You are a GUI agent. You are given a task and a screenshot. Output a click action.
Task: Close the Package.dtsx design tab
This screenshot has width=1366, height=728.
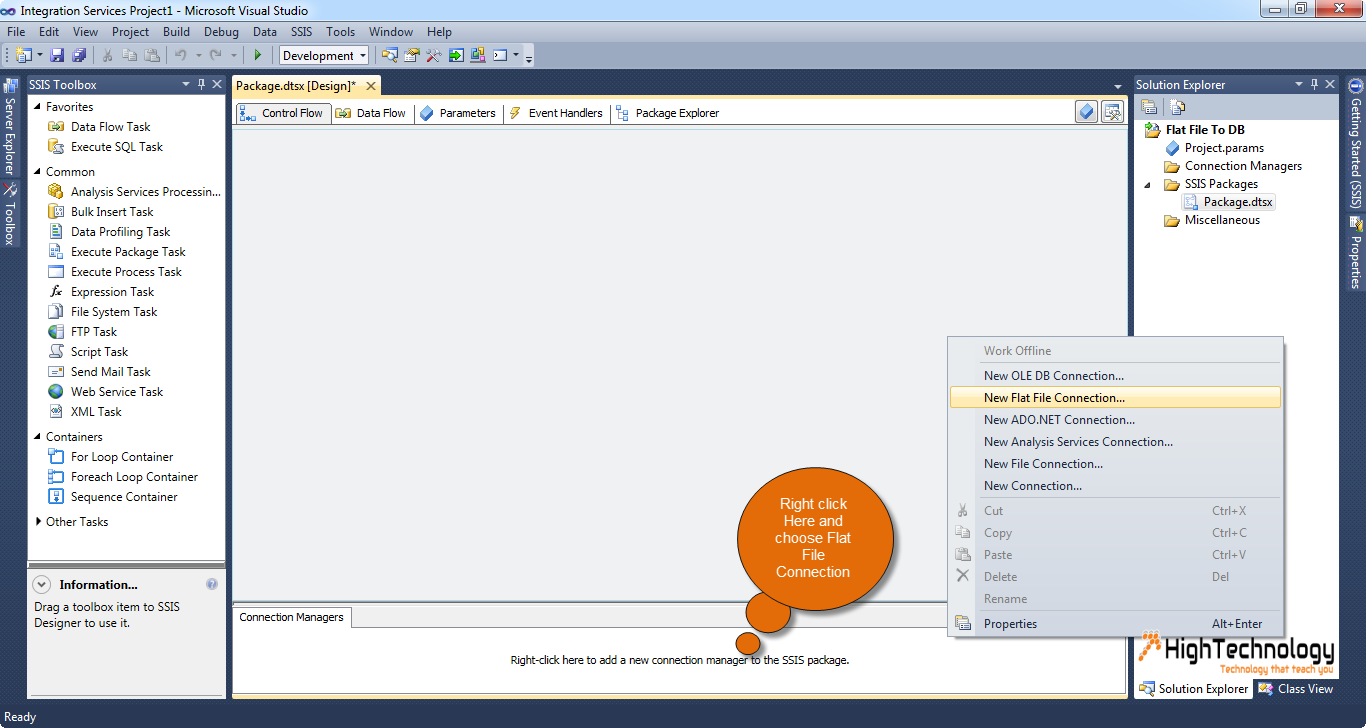371,86
